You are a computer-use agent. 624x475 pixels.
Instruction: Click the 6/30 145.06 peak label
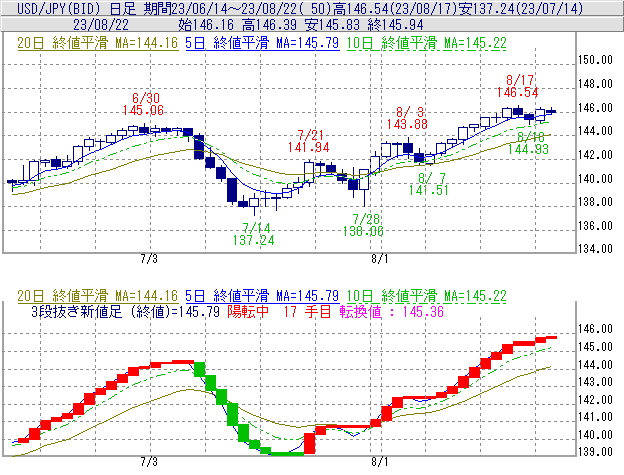143,104
